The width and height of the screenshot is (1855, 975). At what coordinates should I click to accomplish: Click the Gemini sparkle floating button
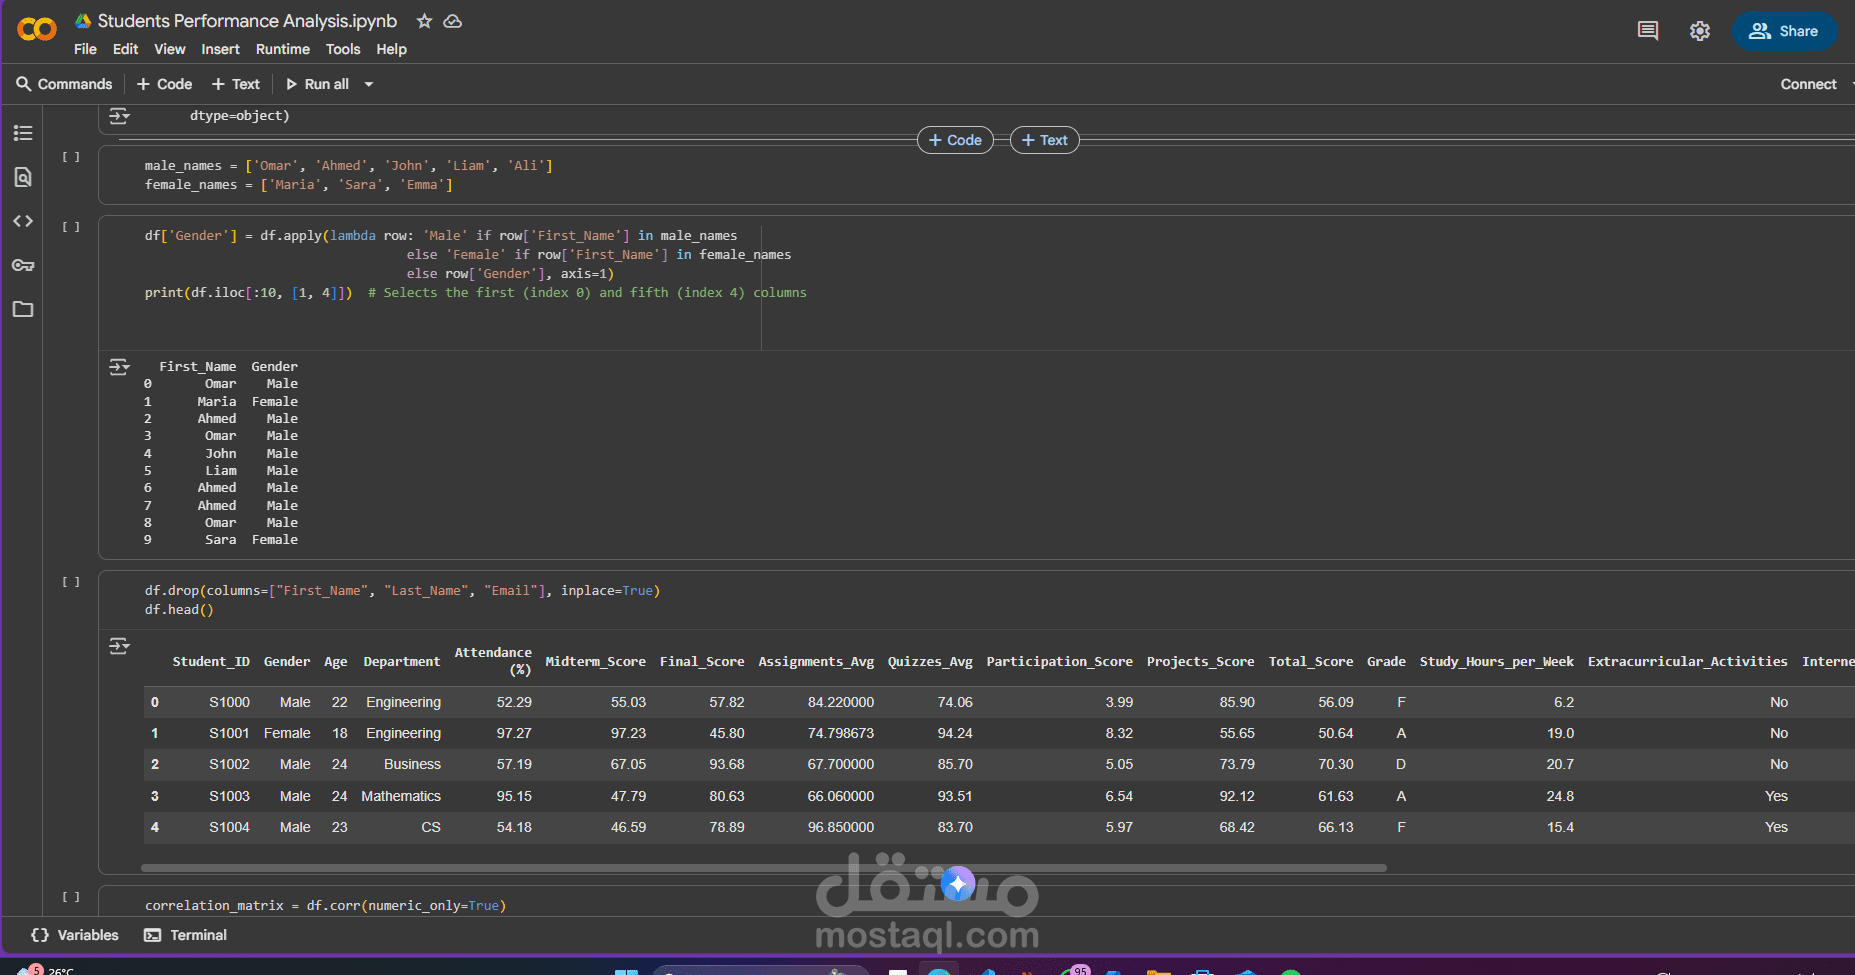[x=957, y=883]
